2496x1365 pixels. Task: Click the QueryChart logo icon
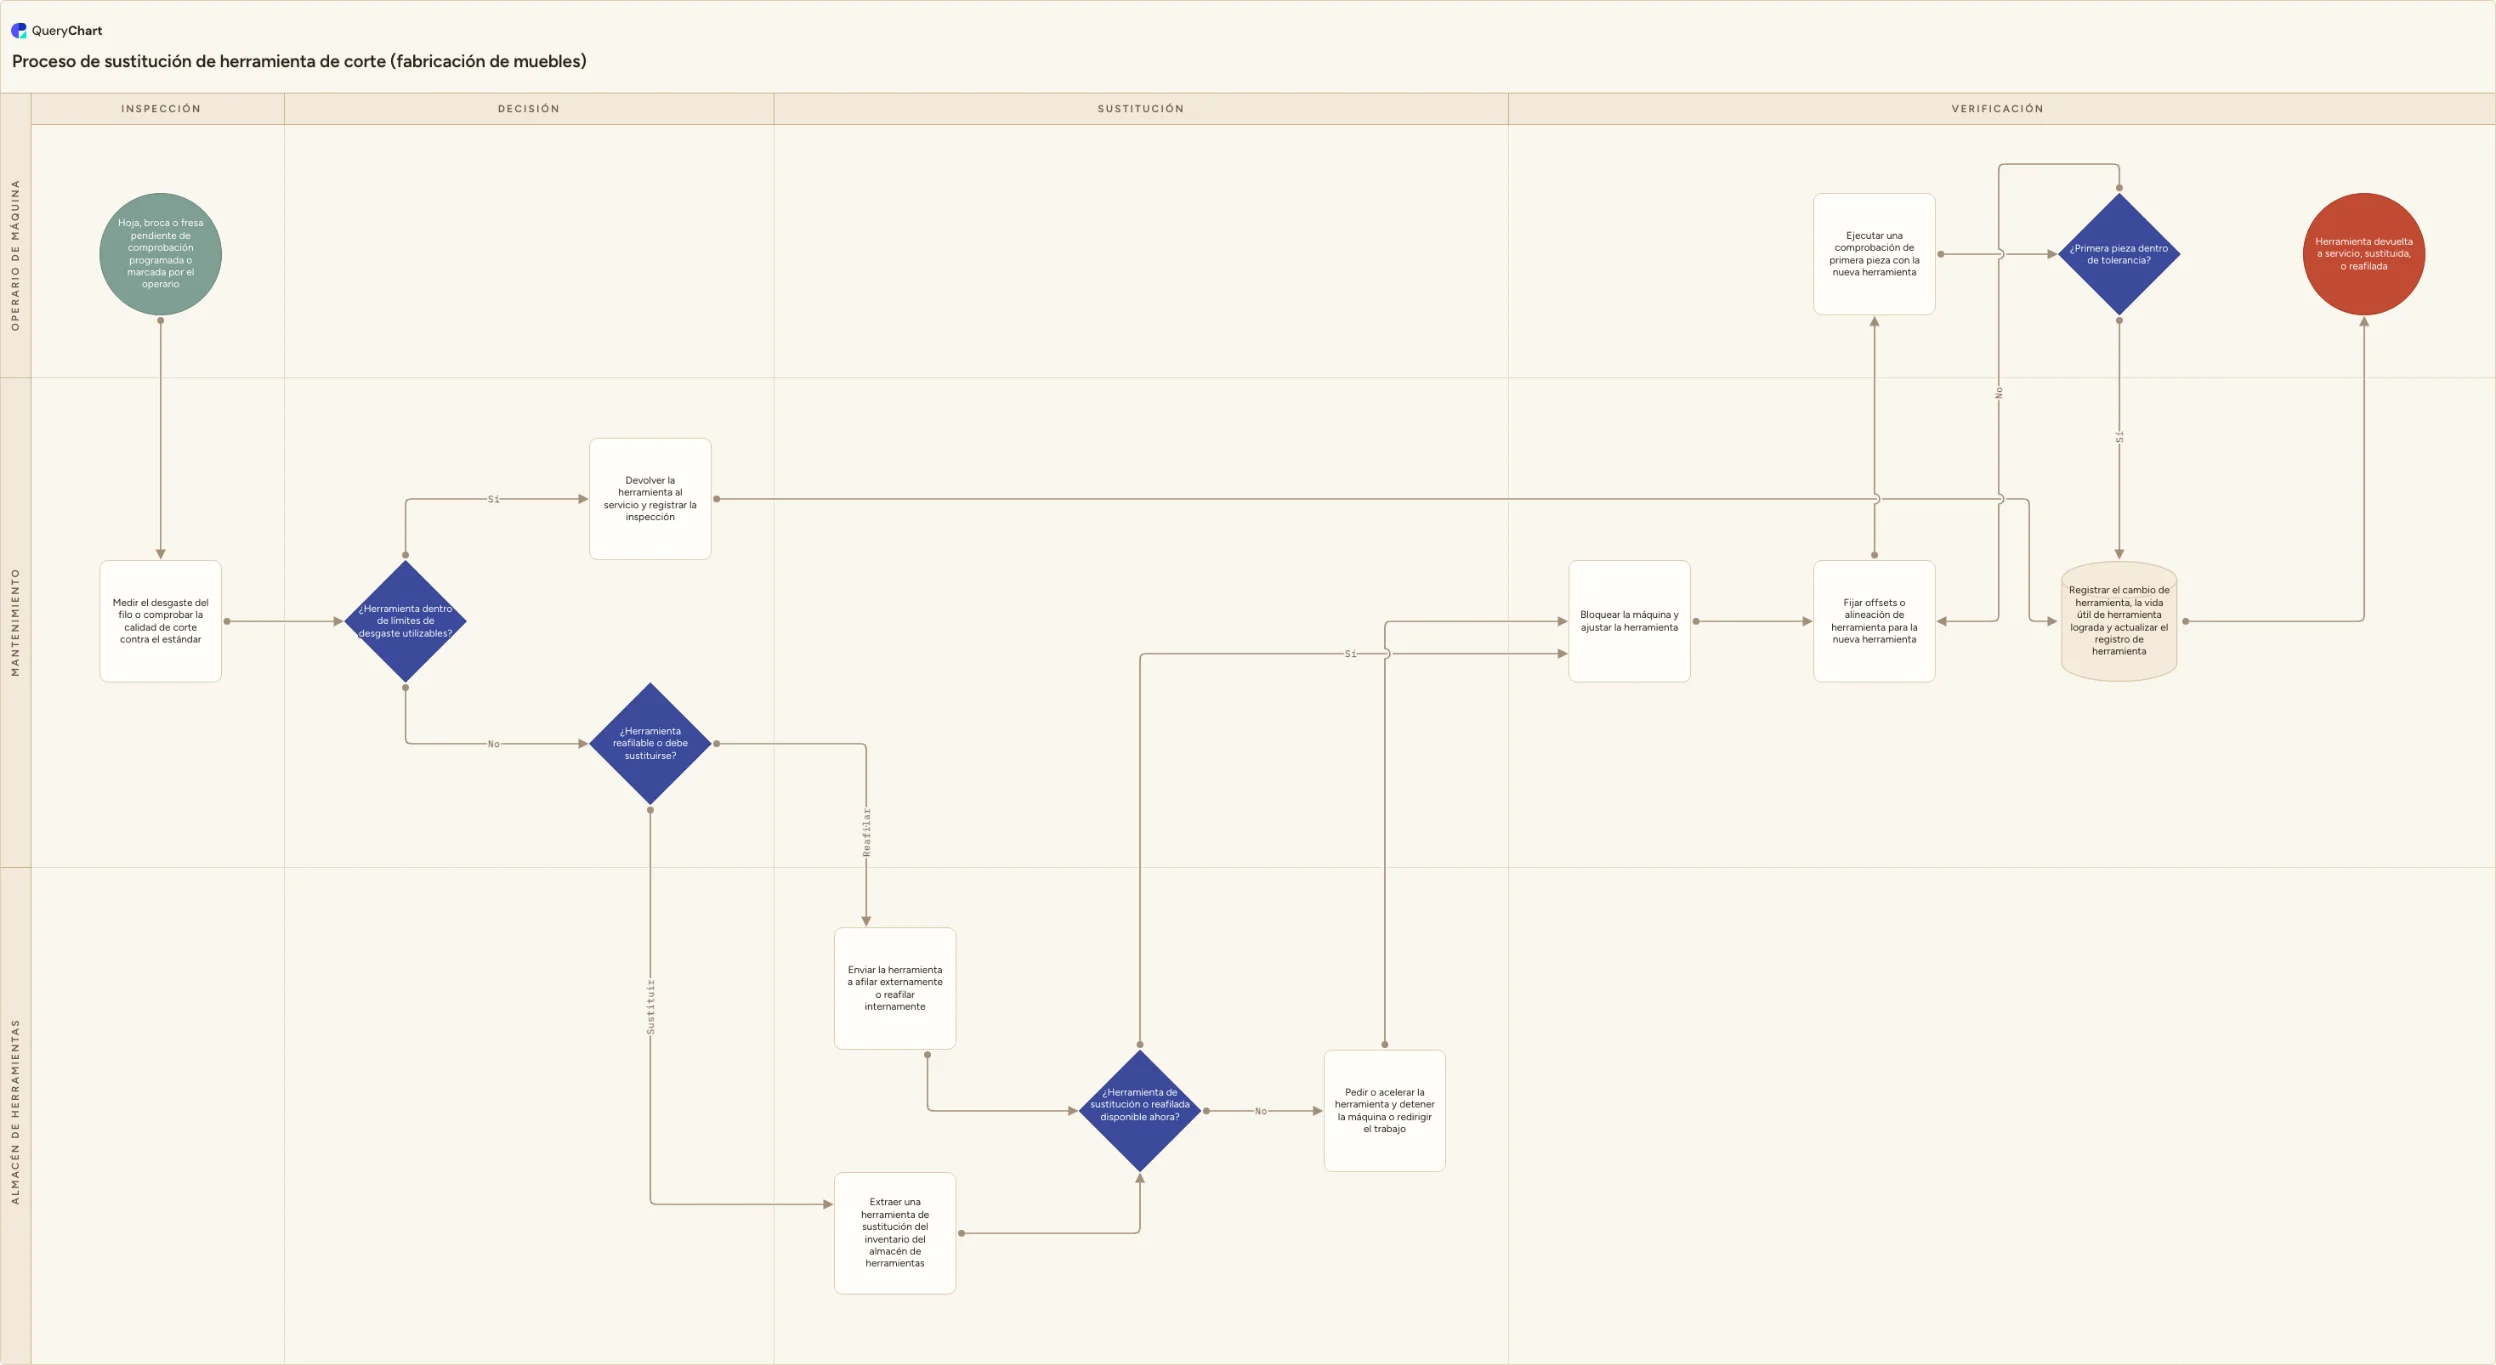point(19,31)
